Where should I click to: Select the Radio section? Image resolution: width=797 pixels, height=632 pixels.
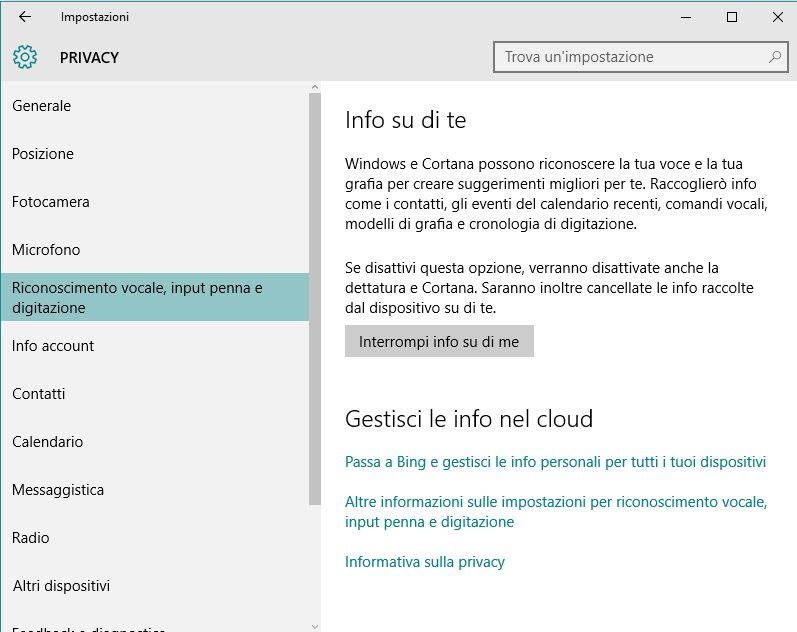31,538
